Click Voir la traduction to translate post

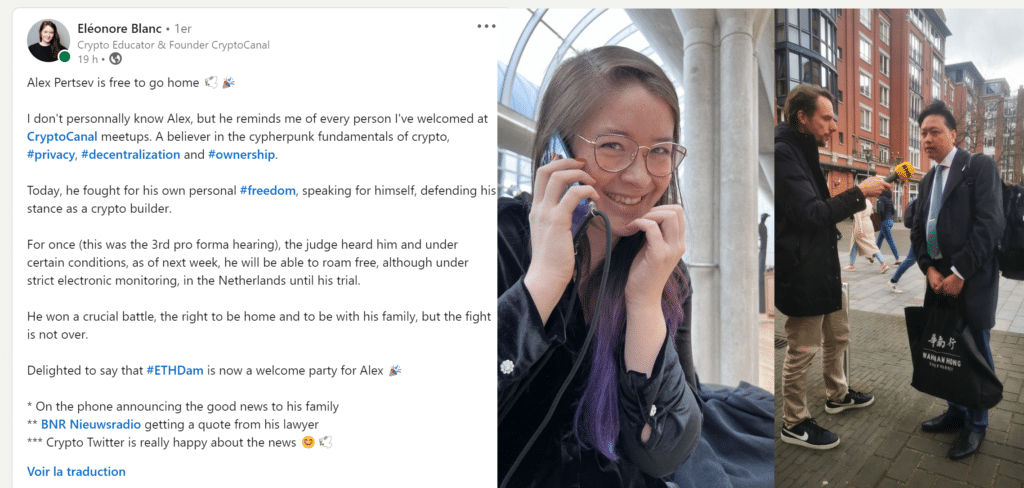(76, 472)
